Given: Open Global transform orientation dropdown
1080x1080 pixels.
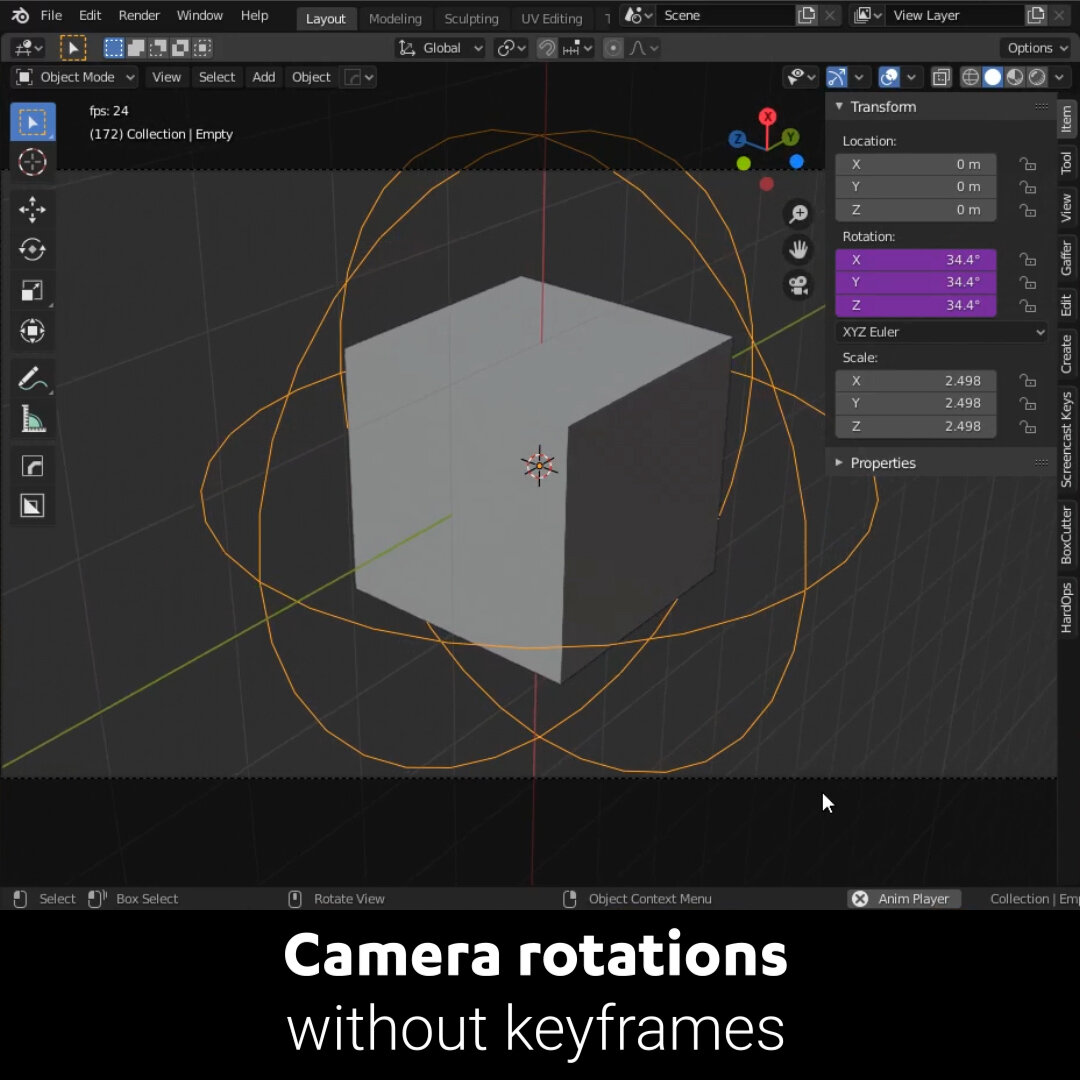Looking at the screenshot, I should 440,48.
